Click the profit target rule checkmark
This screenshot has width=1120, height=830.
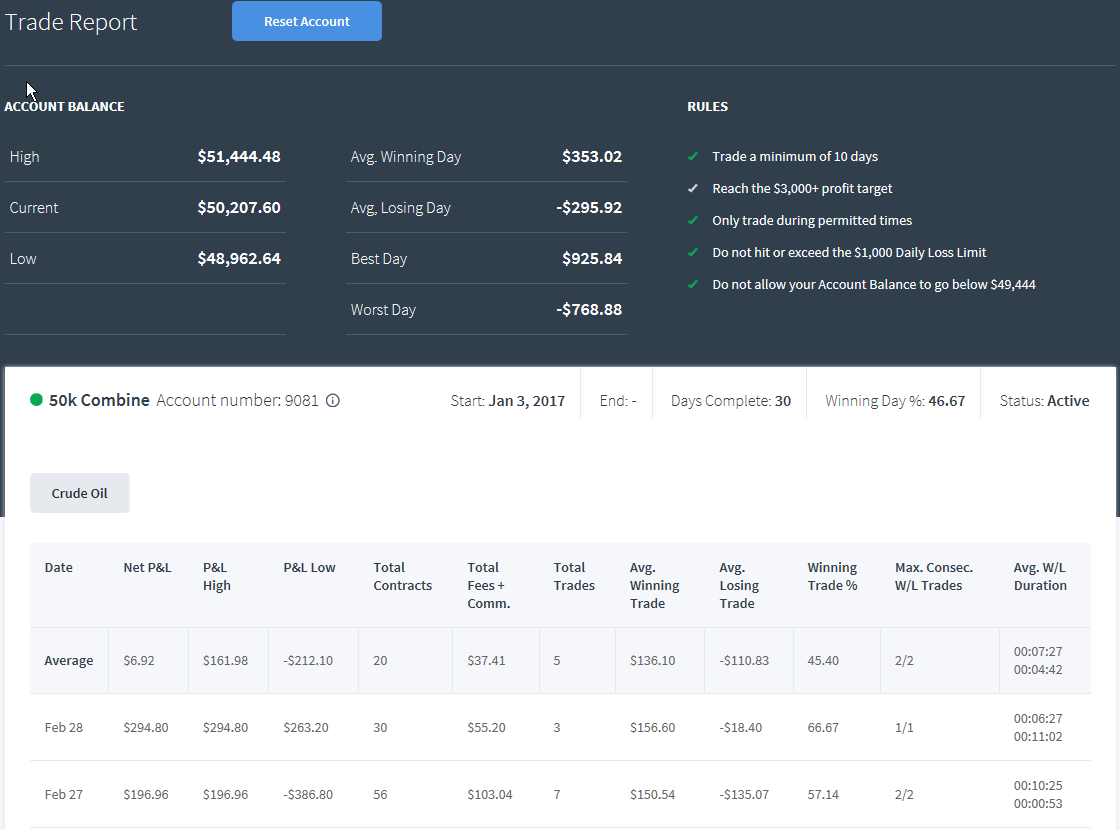click(x=693, y=189)
